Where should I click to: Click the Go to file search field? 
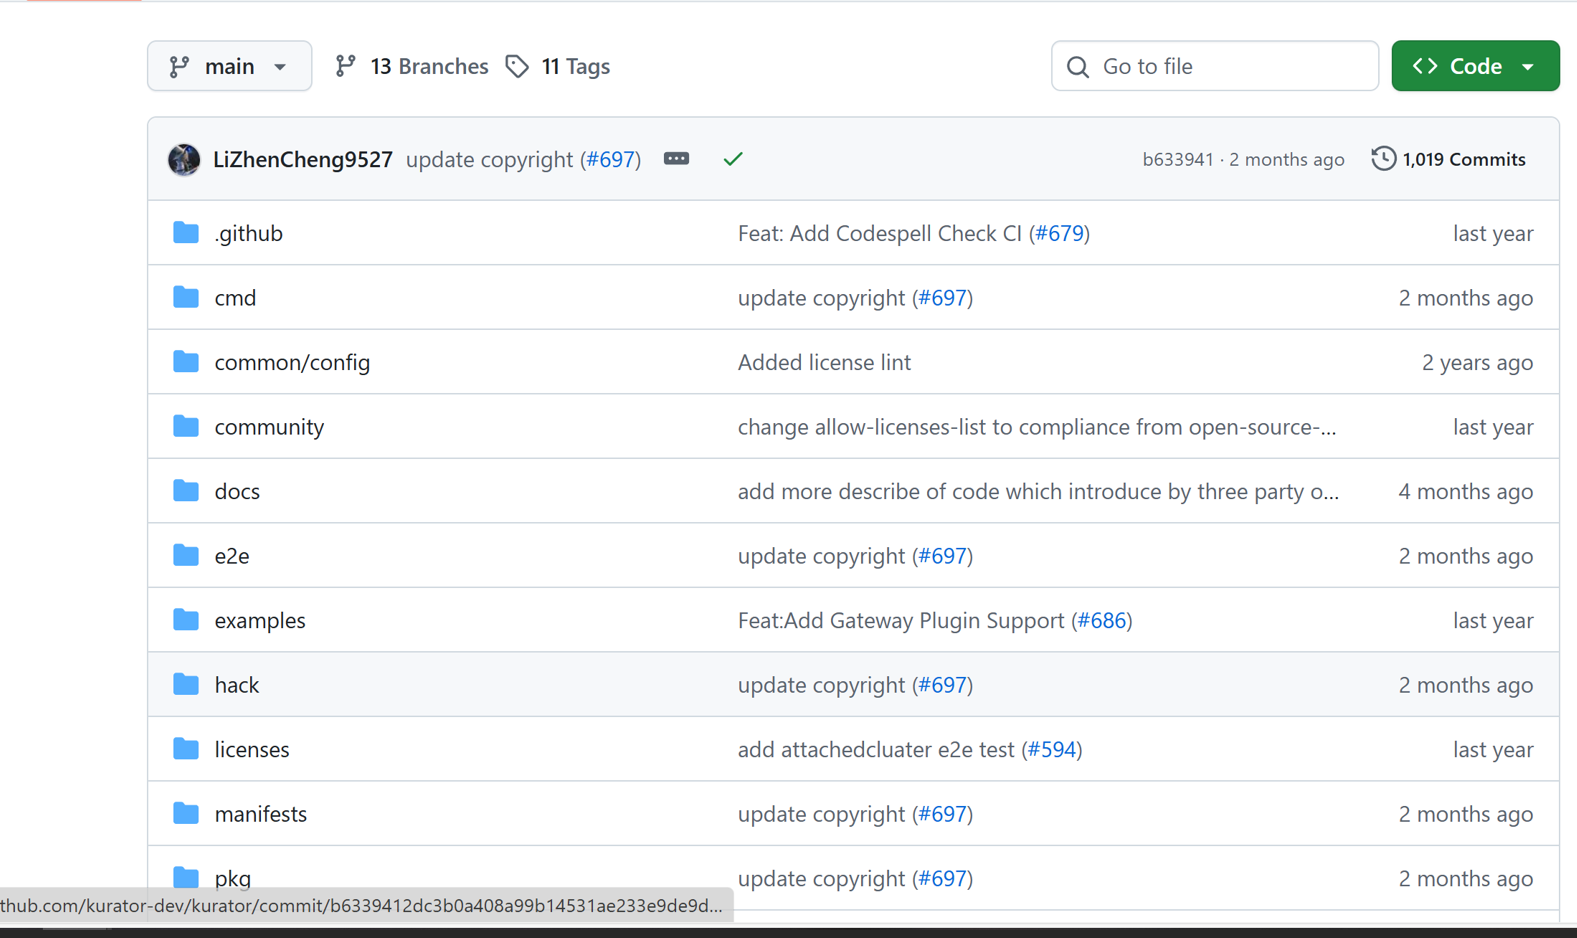[1215, 66]
